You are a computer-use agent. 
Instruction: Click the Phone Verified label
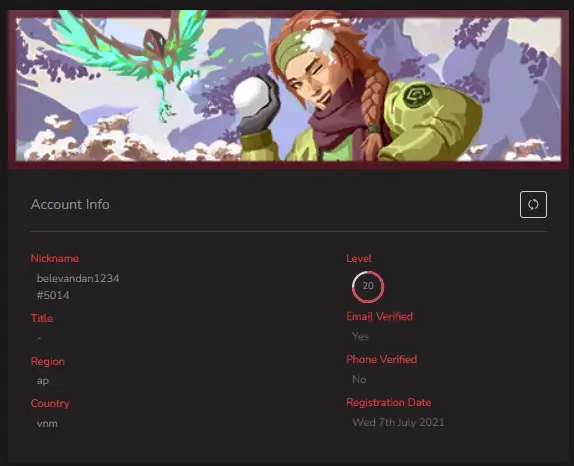click(x=381, y=359)
